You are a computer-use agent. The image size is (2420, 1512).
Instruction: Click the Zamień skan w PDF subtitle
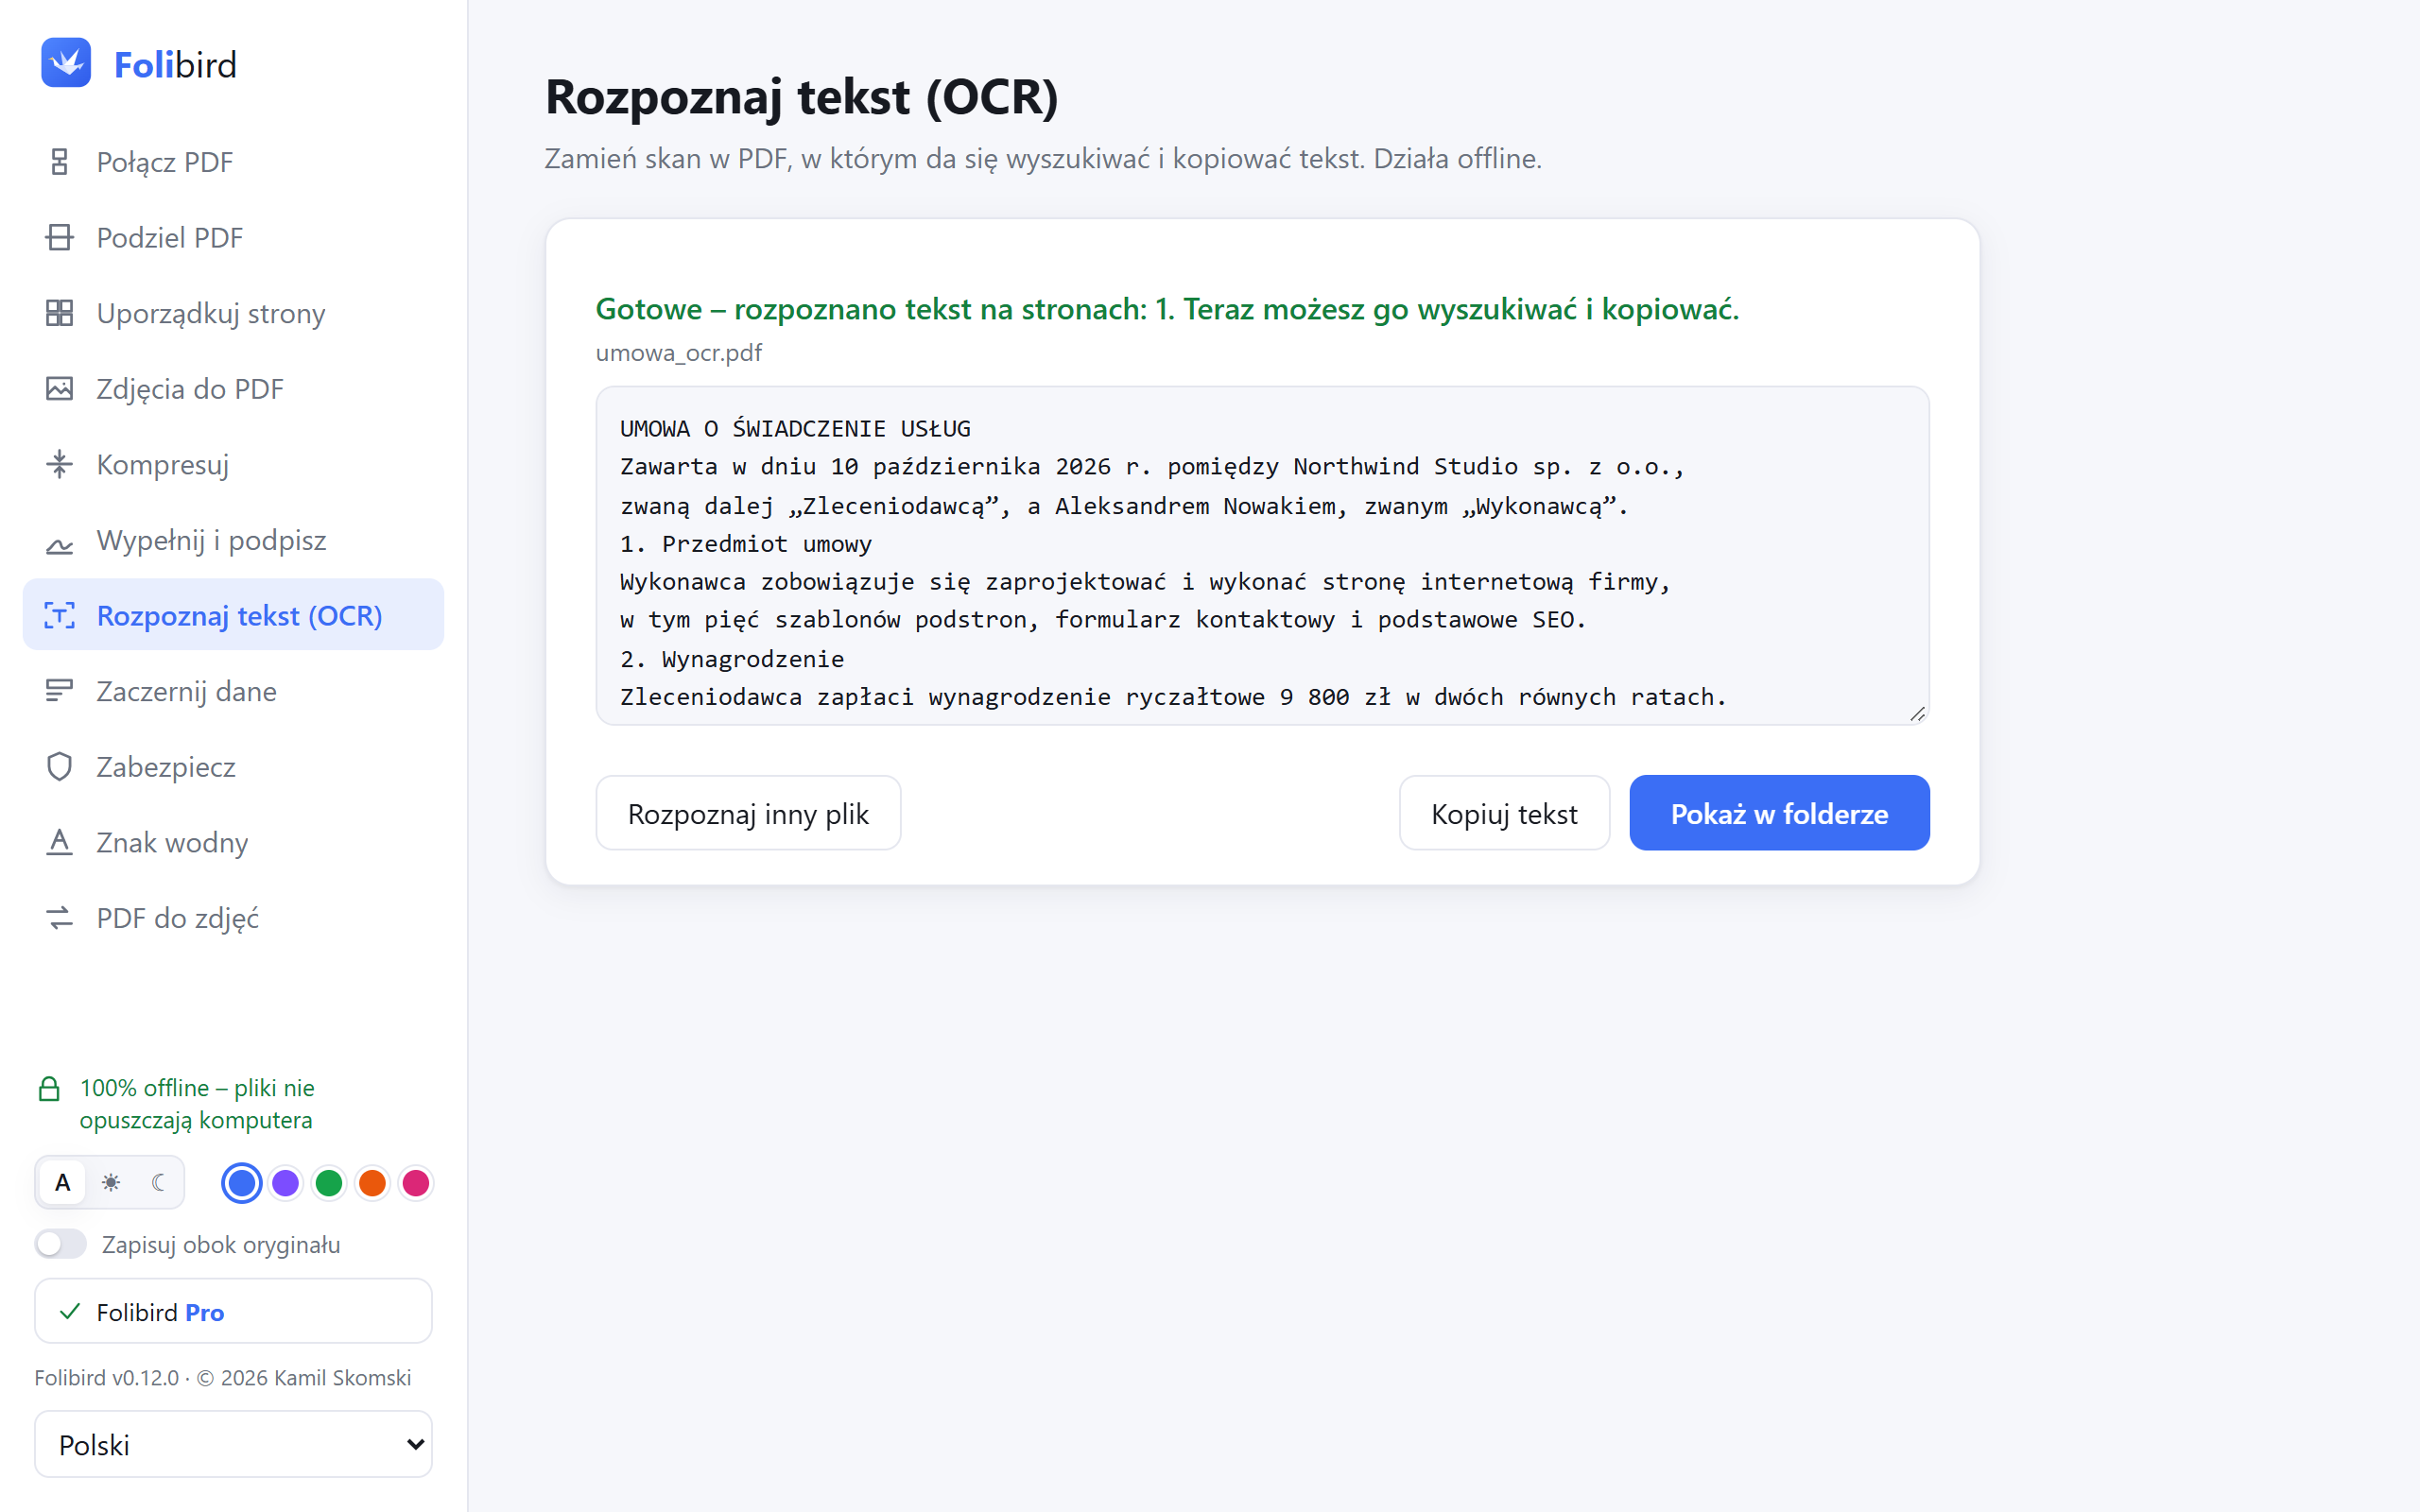click(x=1043, y=159)
